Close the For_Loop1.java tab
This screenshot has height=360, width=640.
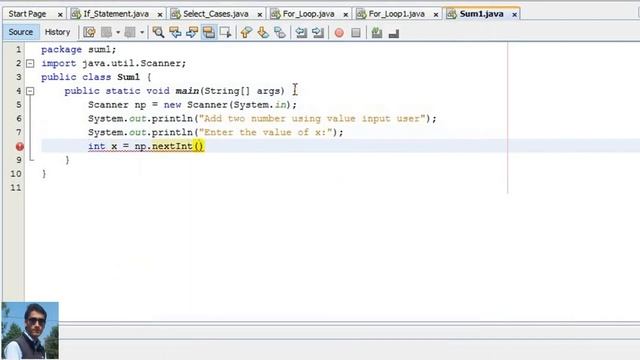click(436, 14)
